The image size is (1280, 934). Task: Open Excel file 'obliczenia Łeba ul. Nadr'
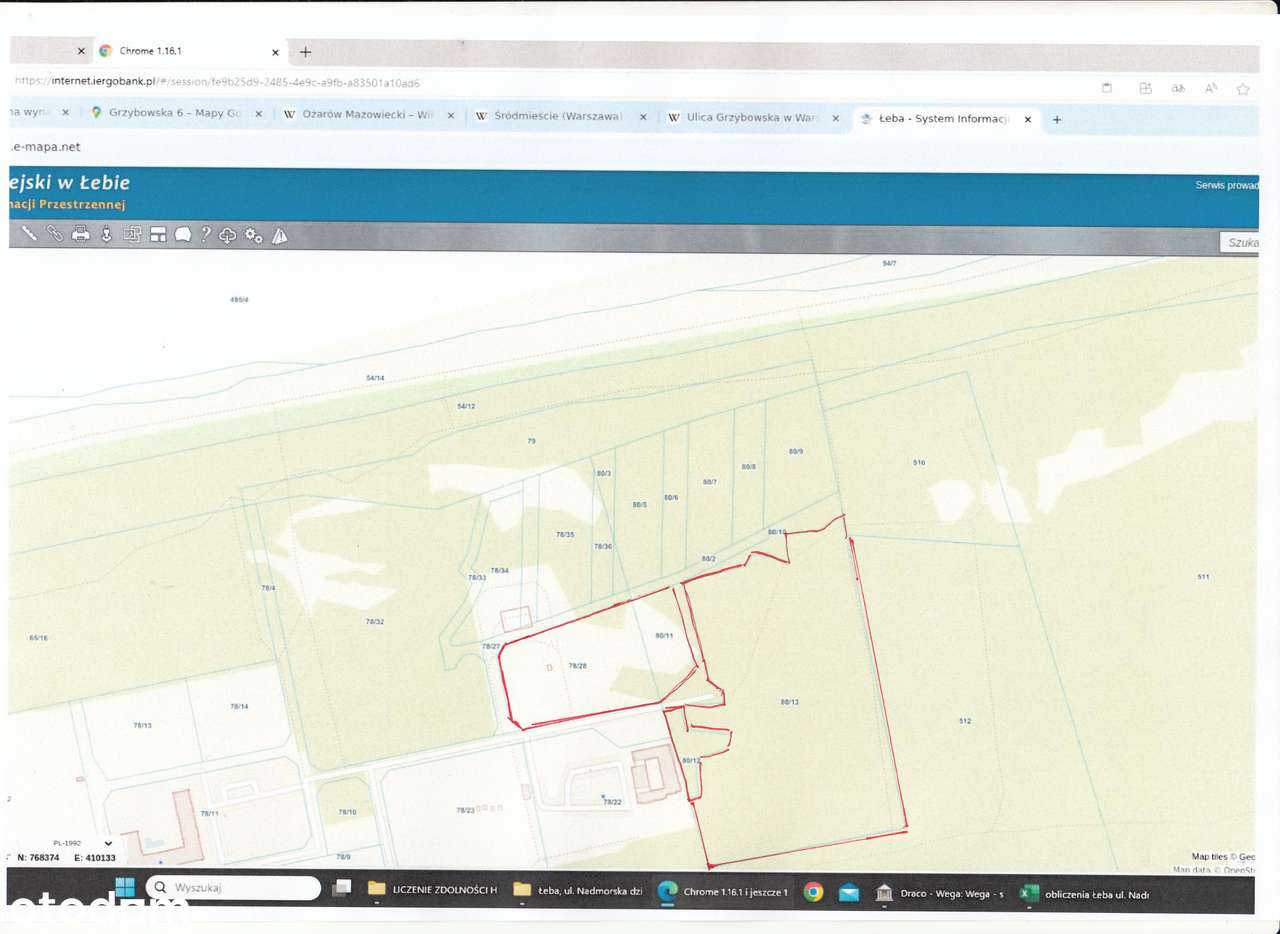pos(1085,894)
